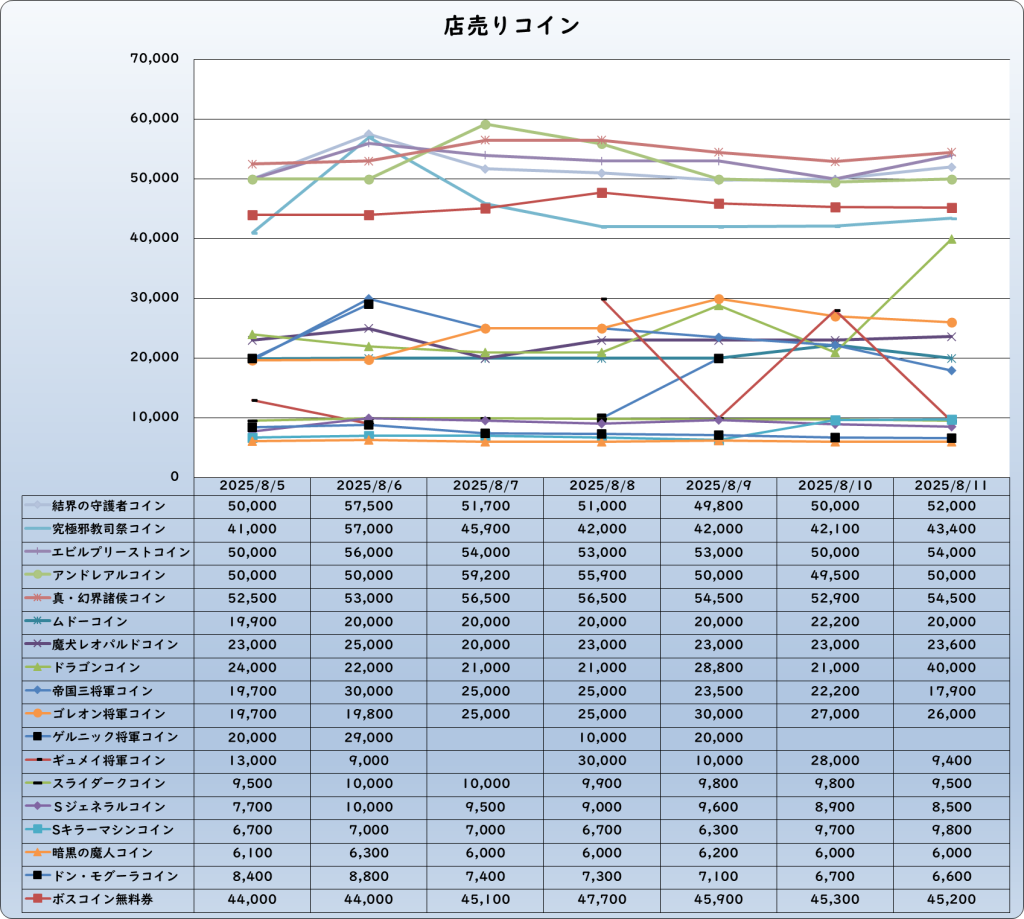
Task: Click 52,900 in 真・幻界諸侯コイン row
Action: (835, 598)
